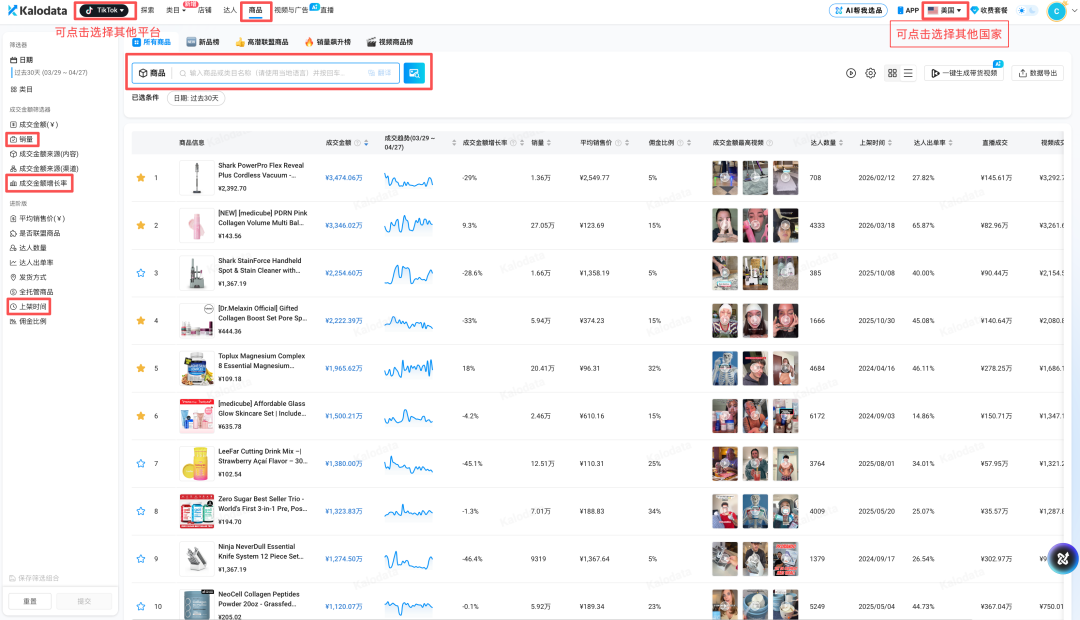Open first top video thumbnail of Shark PowerPro row
Viewport: 1080px width, 620px height.
(725, 178)
